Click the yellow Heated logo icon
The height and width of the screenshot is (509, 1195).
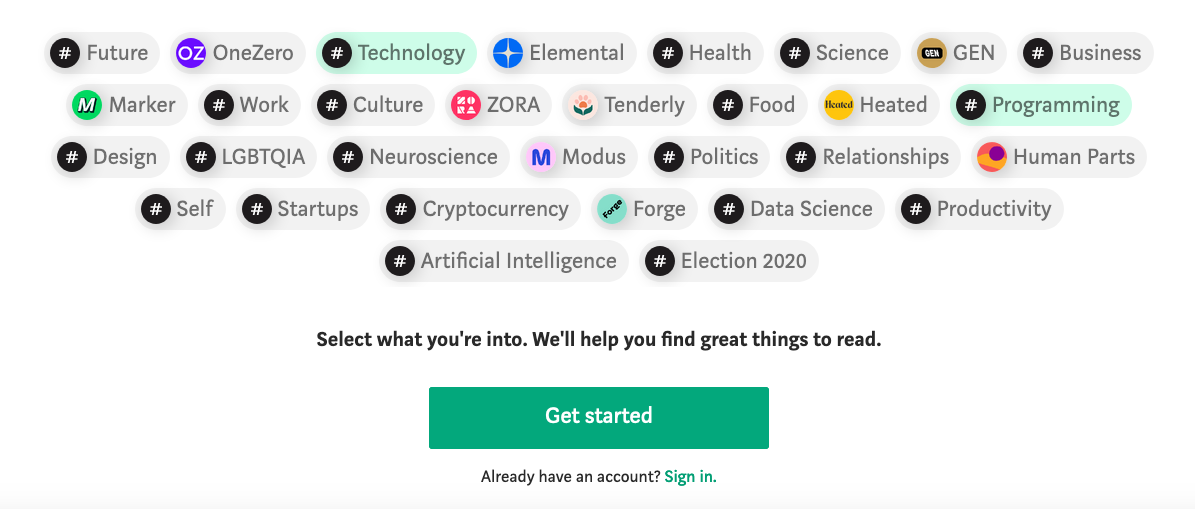point(838,105)
